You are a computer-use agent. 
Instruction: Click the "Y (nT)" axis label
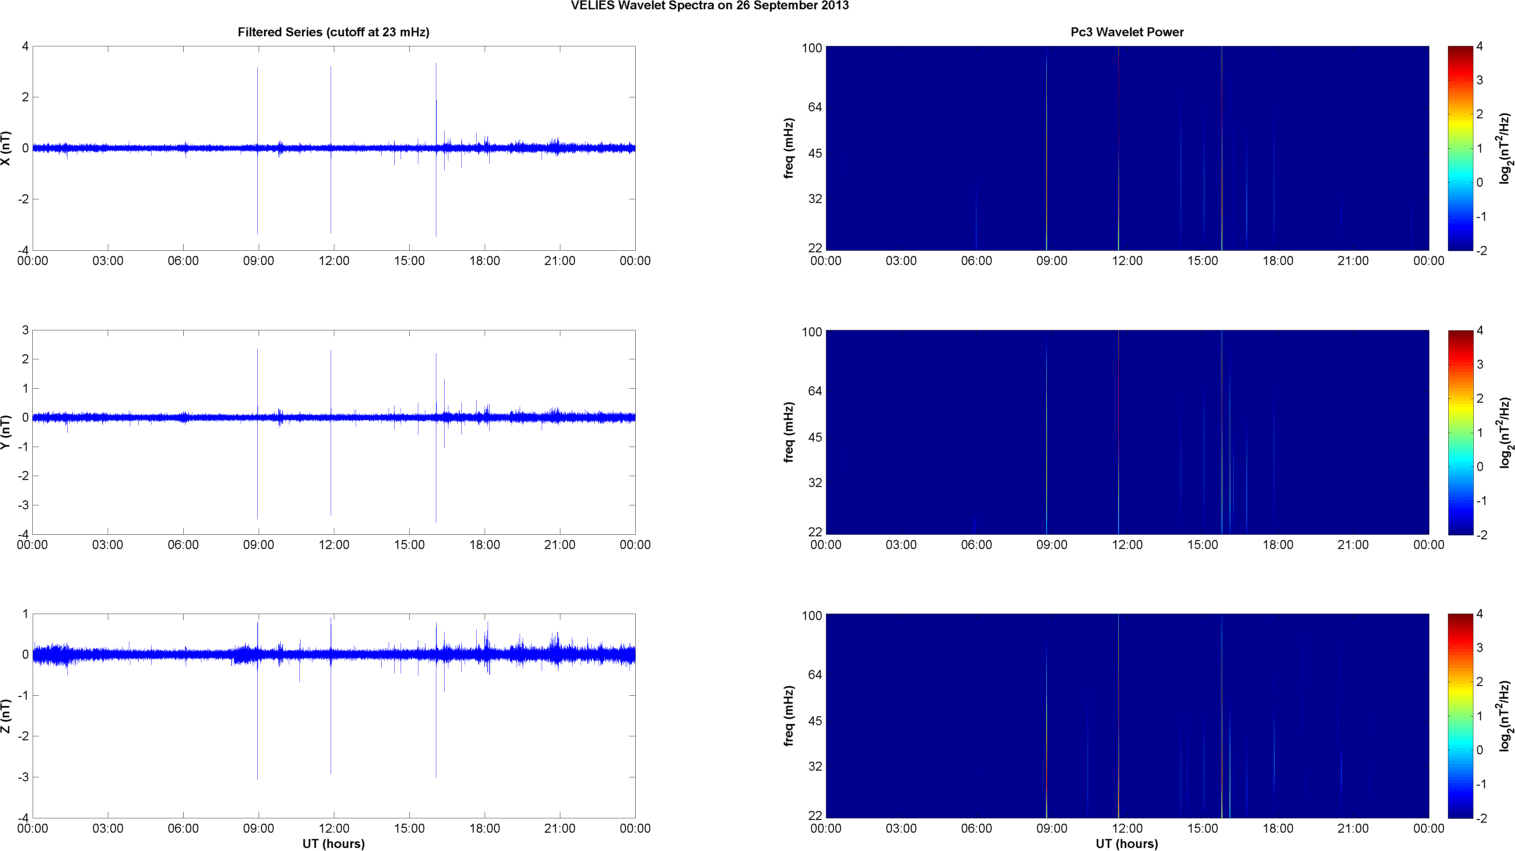pyautogui.click(x=7, y=432)
